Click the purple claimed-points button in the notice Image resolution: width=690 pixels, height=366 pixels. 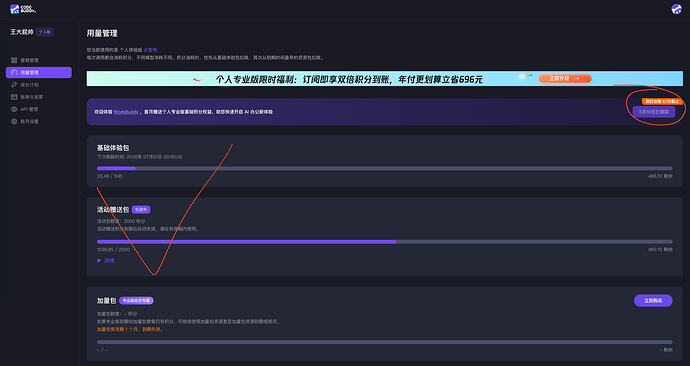653,112
